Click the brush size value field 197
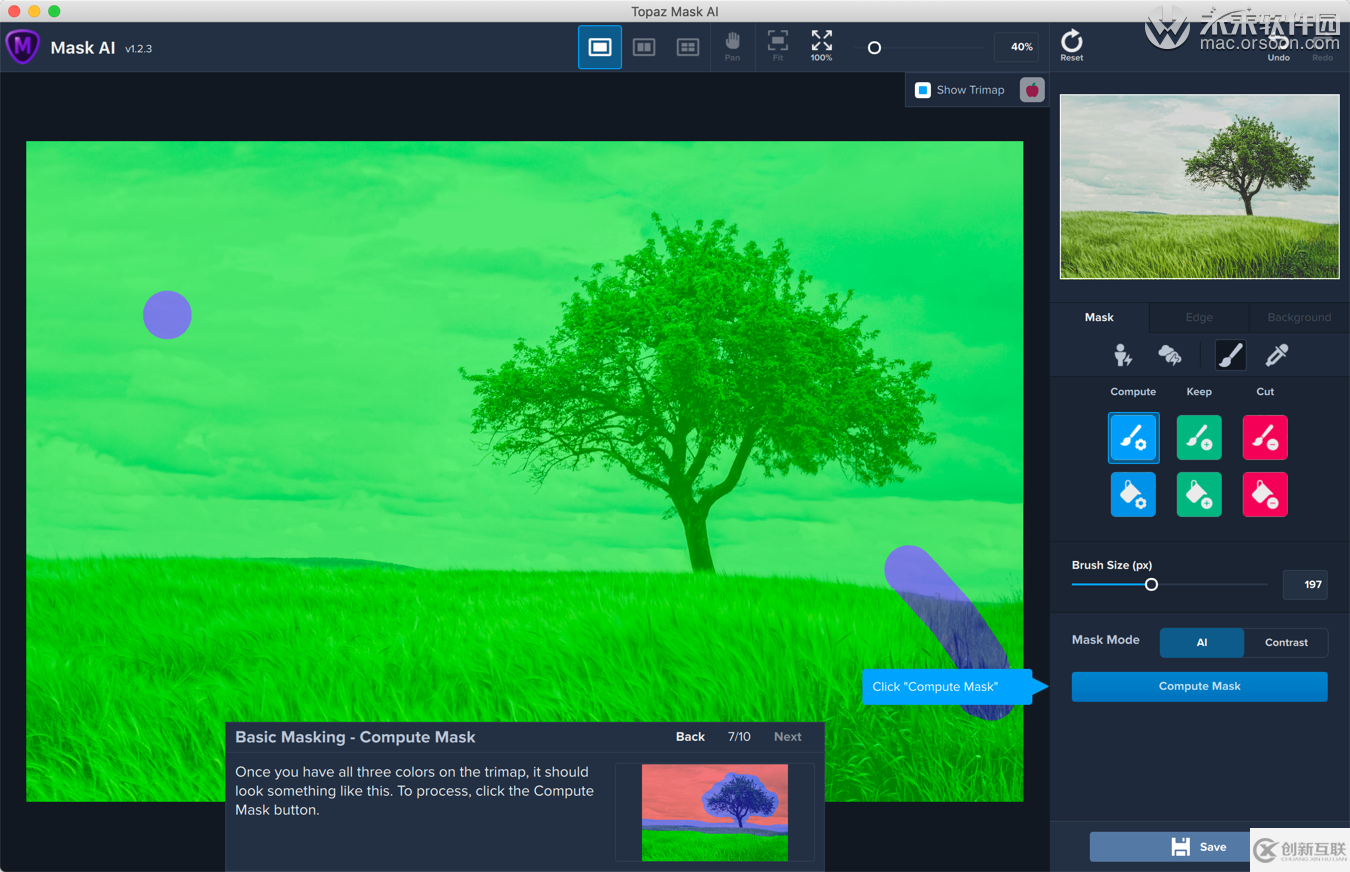This screenshot has width=1350, height=872. click(1305, 585)
